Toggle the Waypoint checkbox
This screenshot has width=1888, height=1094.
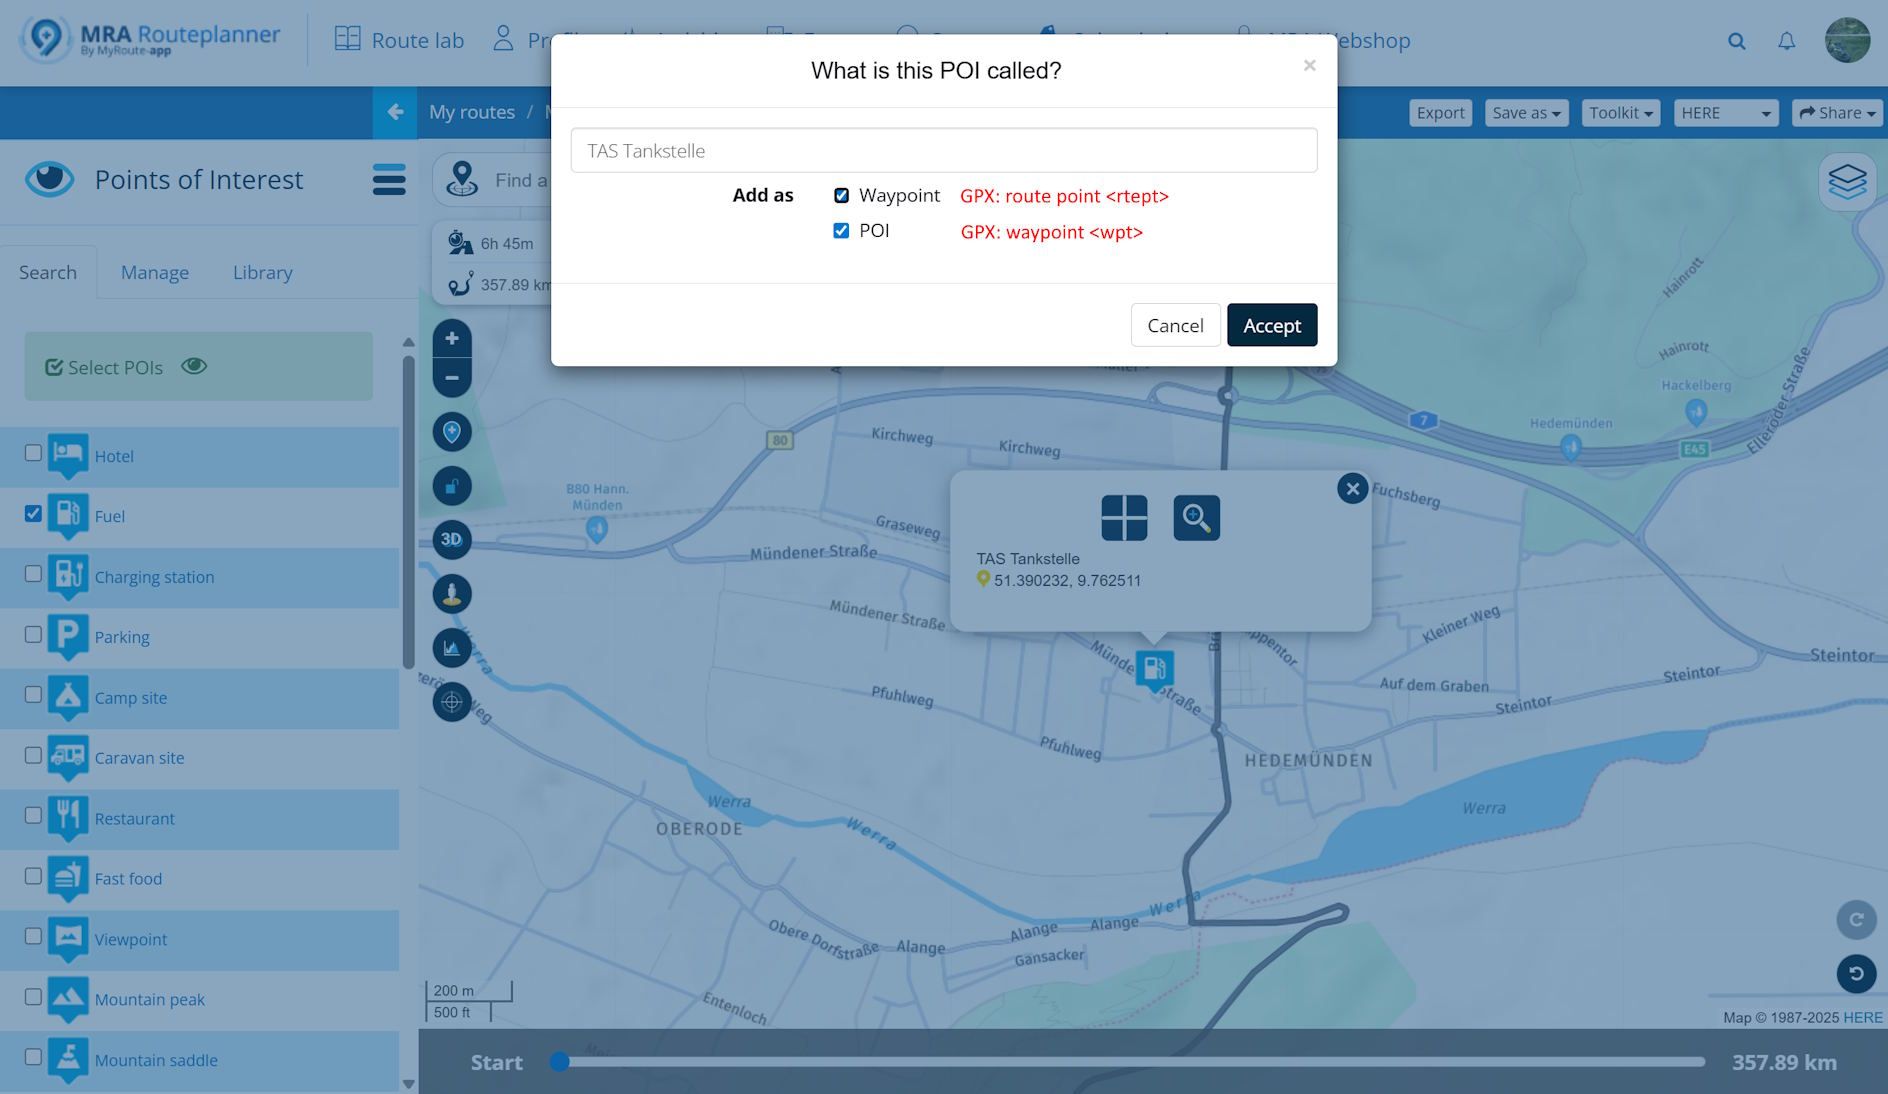(841, 195)
